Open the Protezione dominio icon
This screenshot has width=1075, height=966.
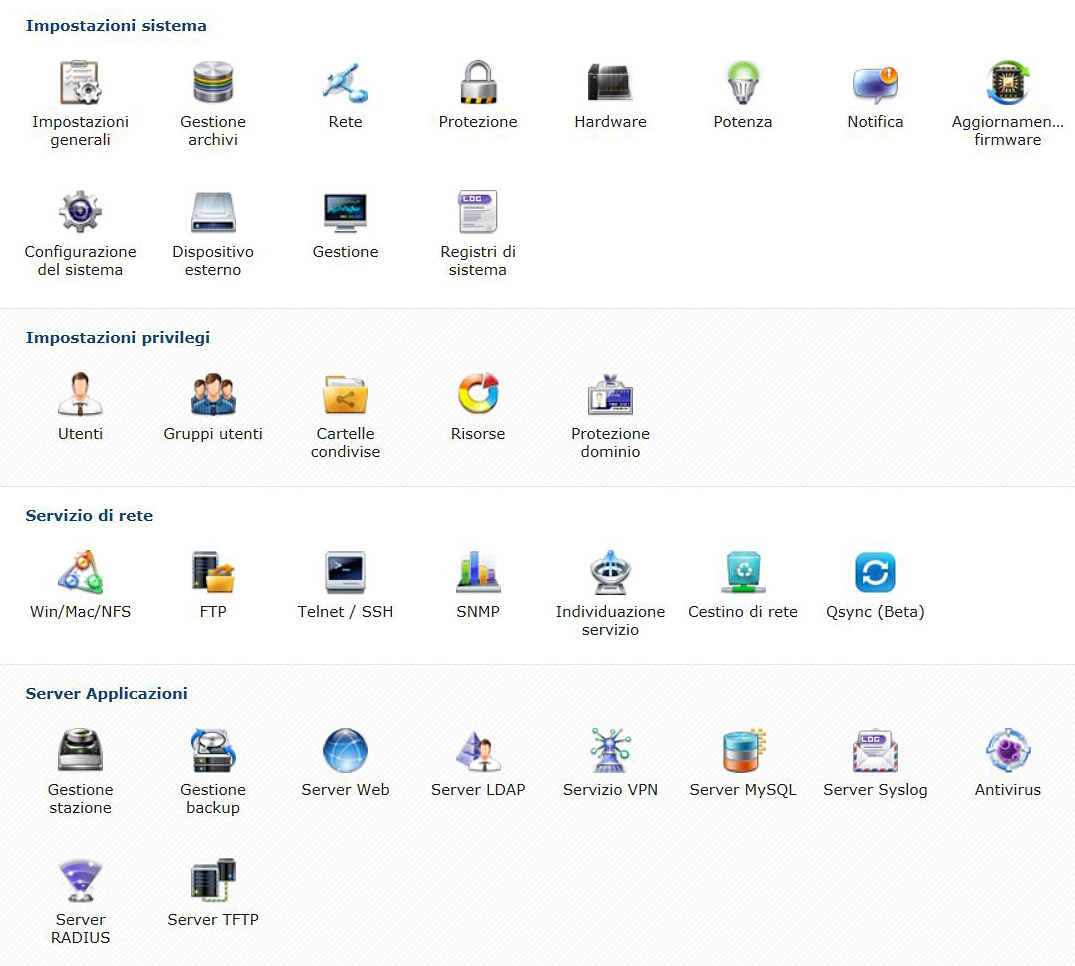610,395
